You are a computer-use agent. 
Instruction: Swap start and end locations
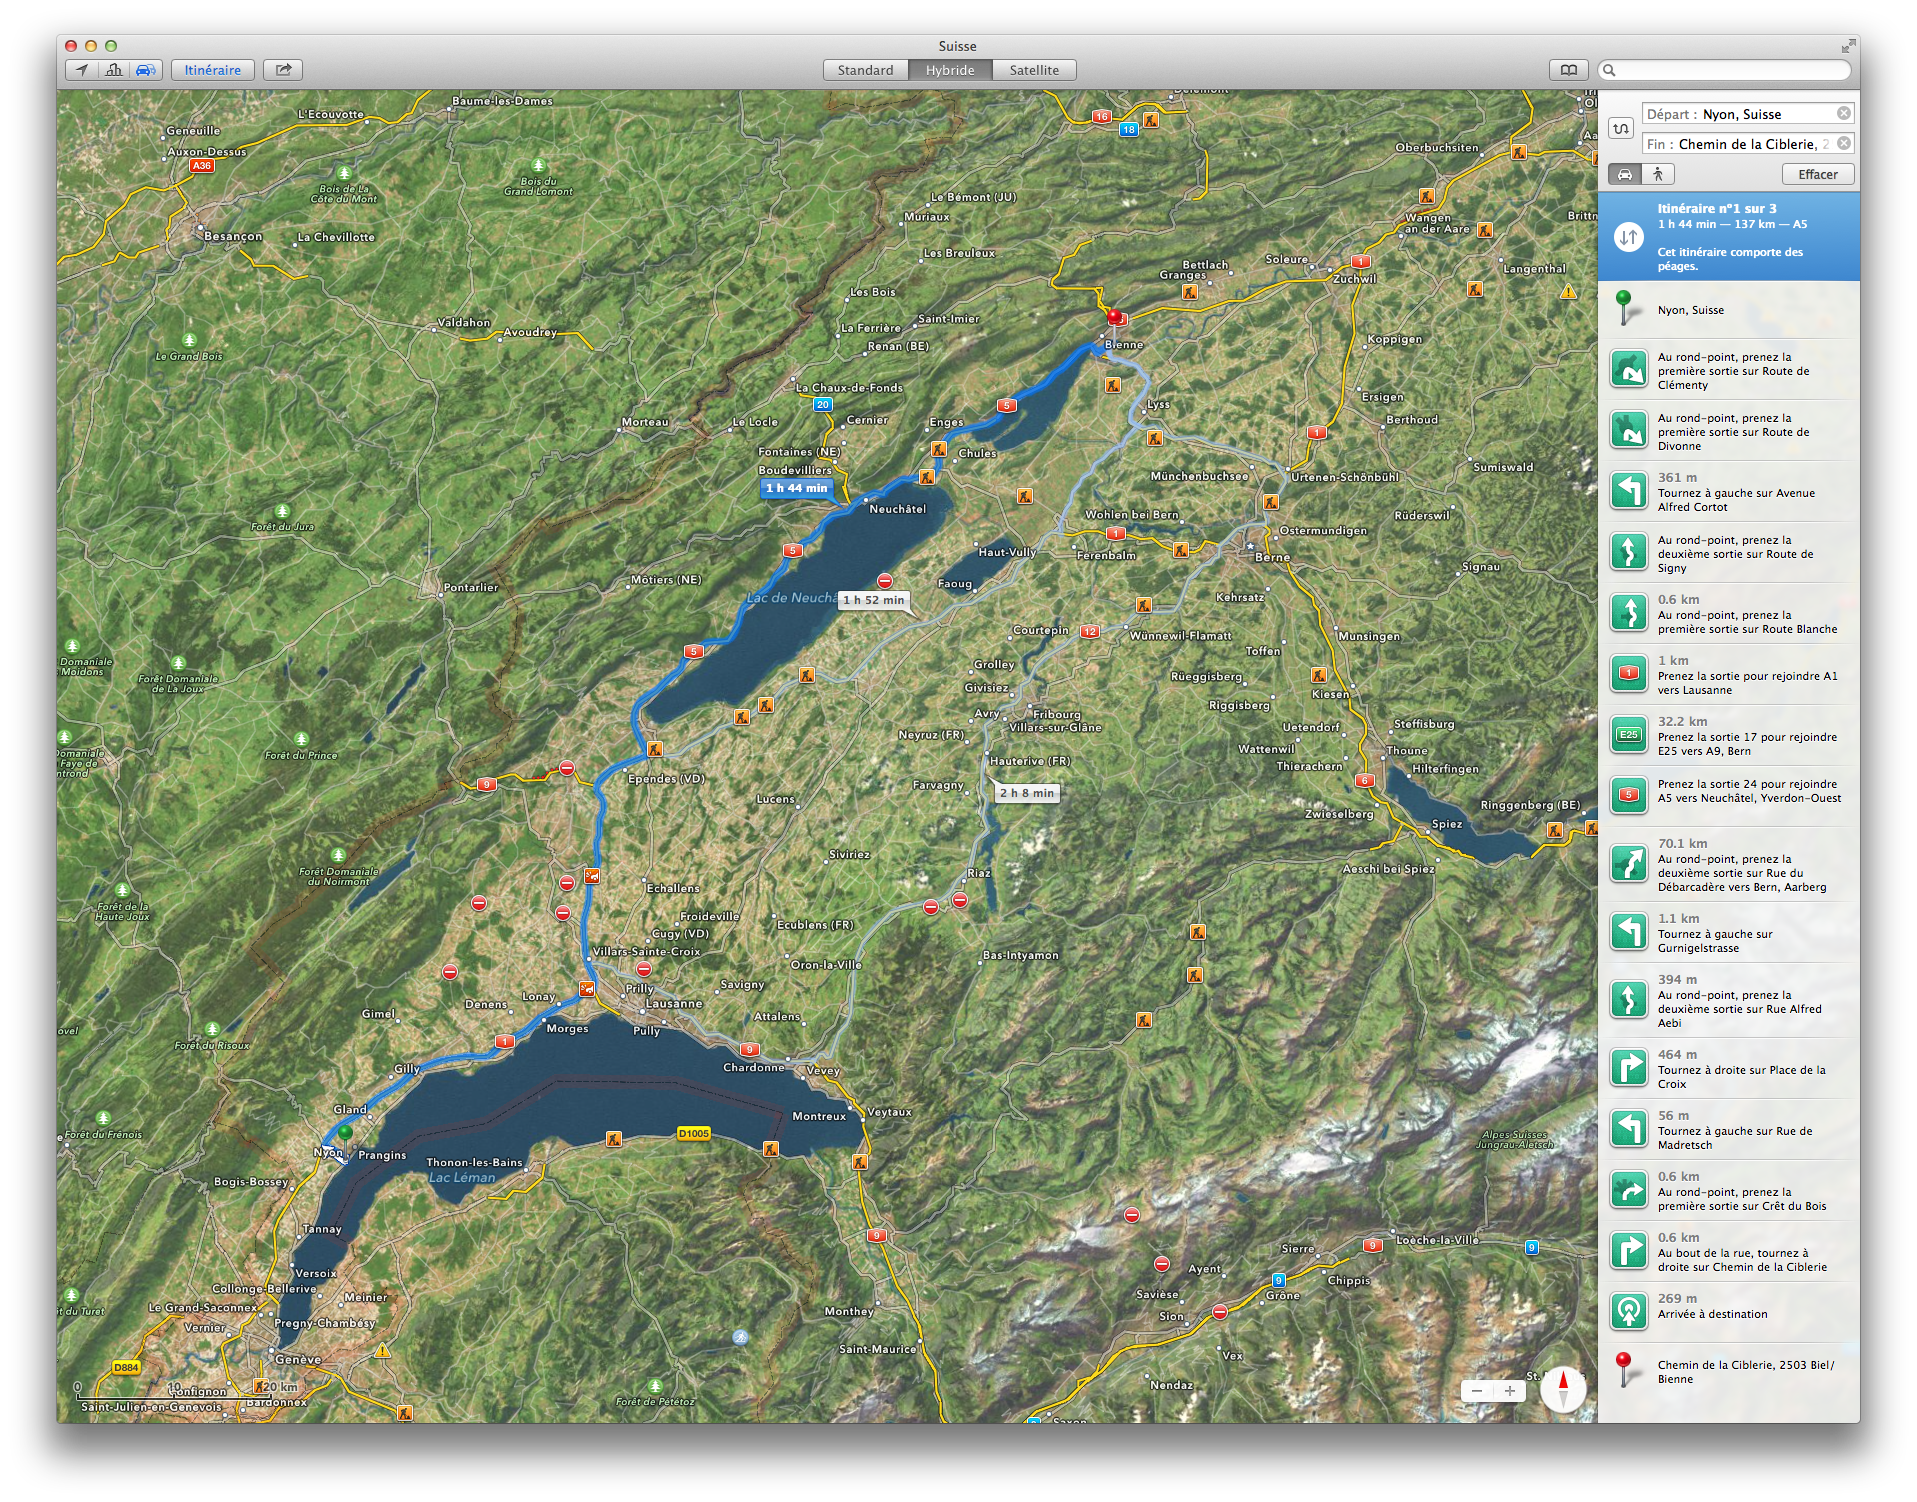[x=1620, y=129]
